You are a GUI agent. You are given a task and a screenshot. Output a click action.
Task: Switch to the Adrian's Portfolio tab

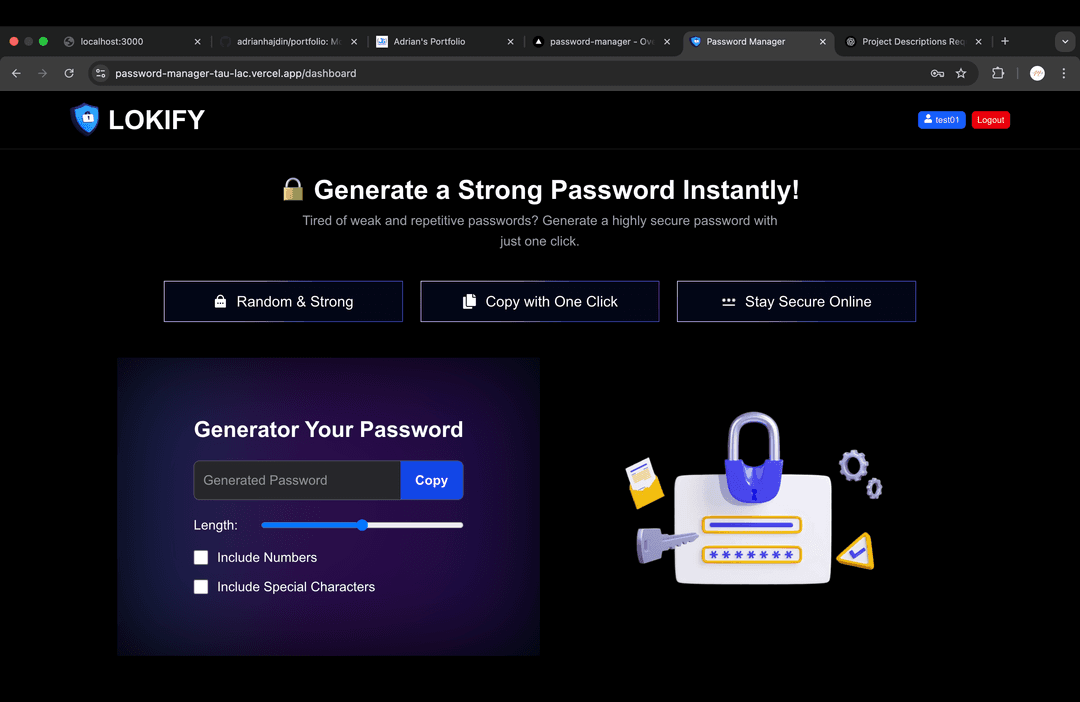tap(445, 41)
